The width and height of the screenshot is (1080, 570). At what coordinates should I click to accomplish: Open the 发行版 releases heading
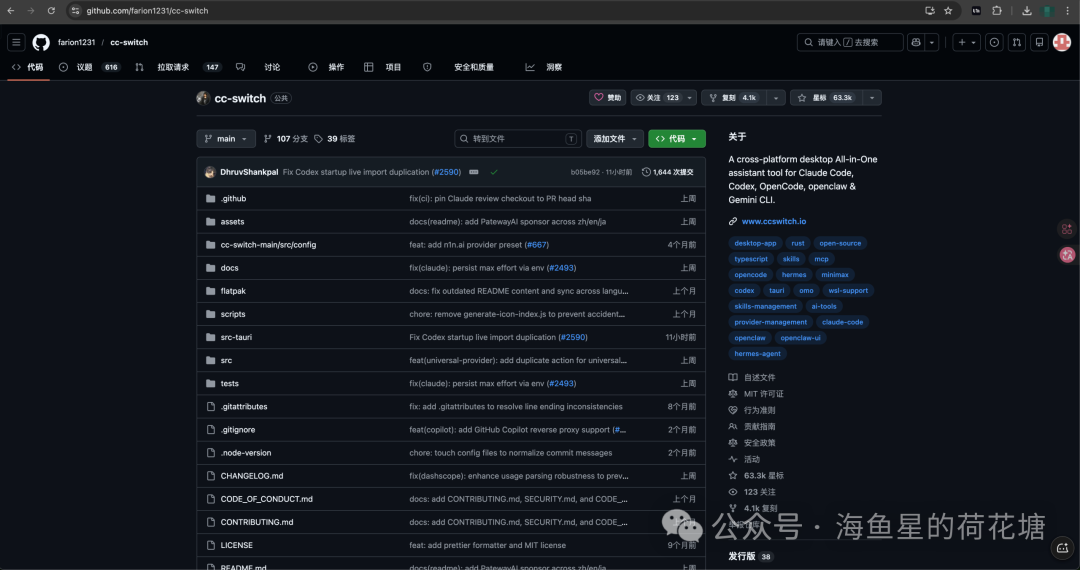(x=742, y=556)
